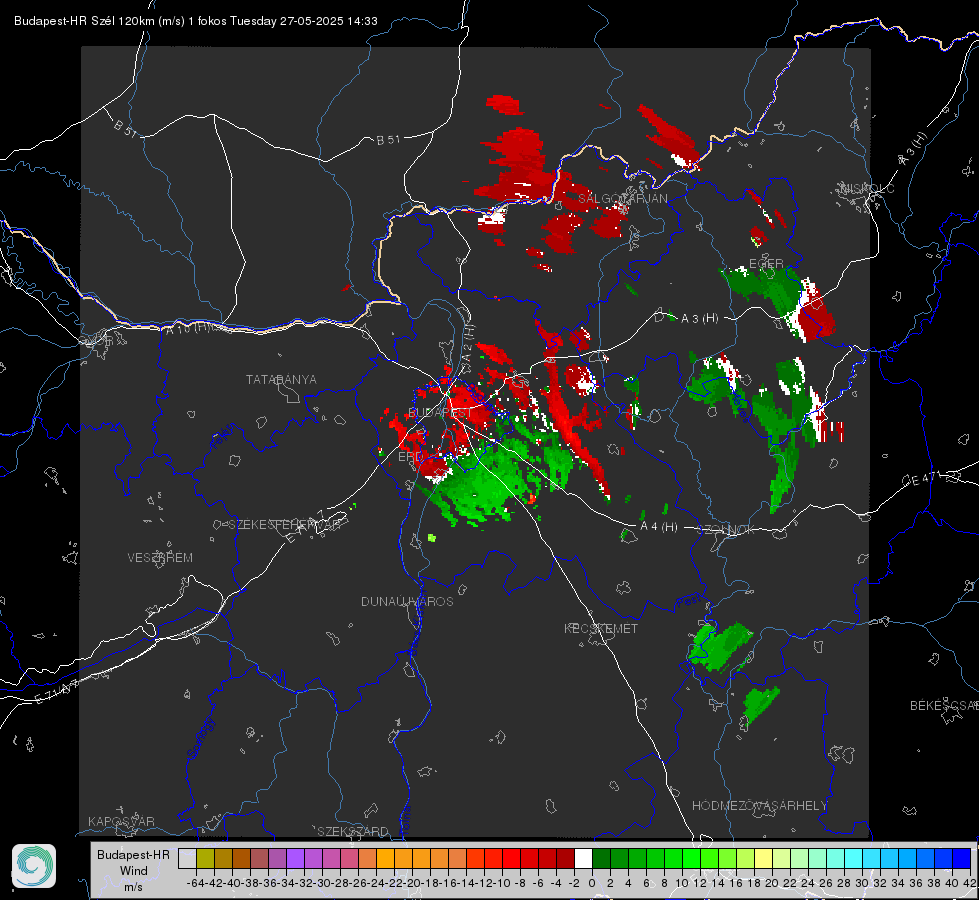Click the green echo patch east of Kecskemét
Viewport: 979px width, 900px height.
coord(719,646)
